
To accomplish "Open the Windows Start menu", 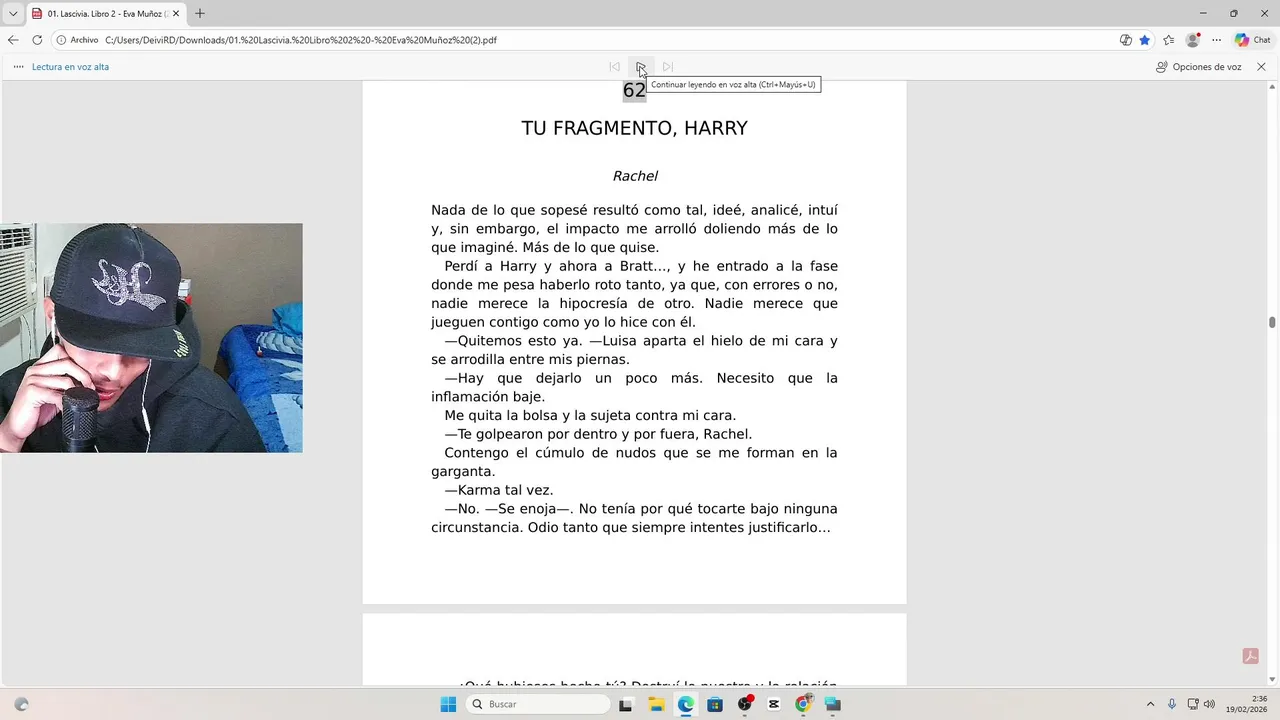I will [x=448, y=704].
